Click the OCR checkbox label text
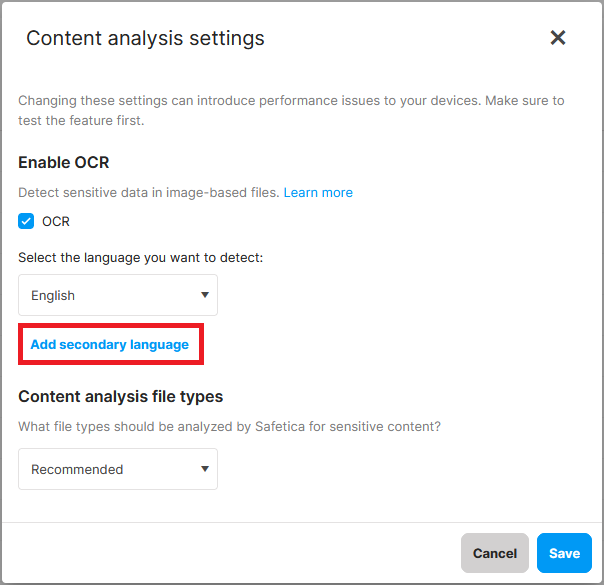604x585 pixels. (56, 221)
